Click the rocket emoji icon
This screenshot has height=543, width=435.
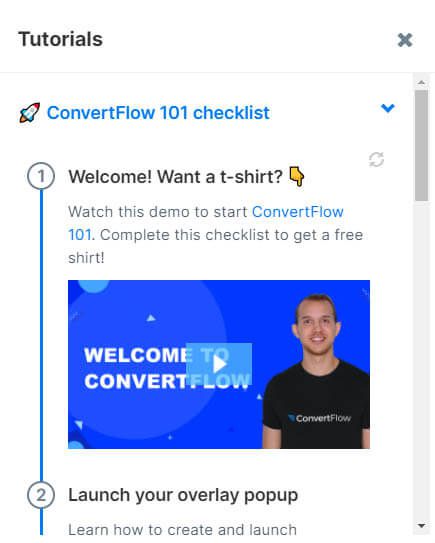pos(29,113)
